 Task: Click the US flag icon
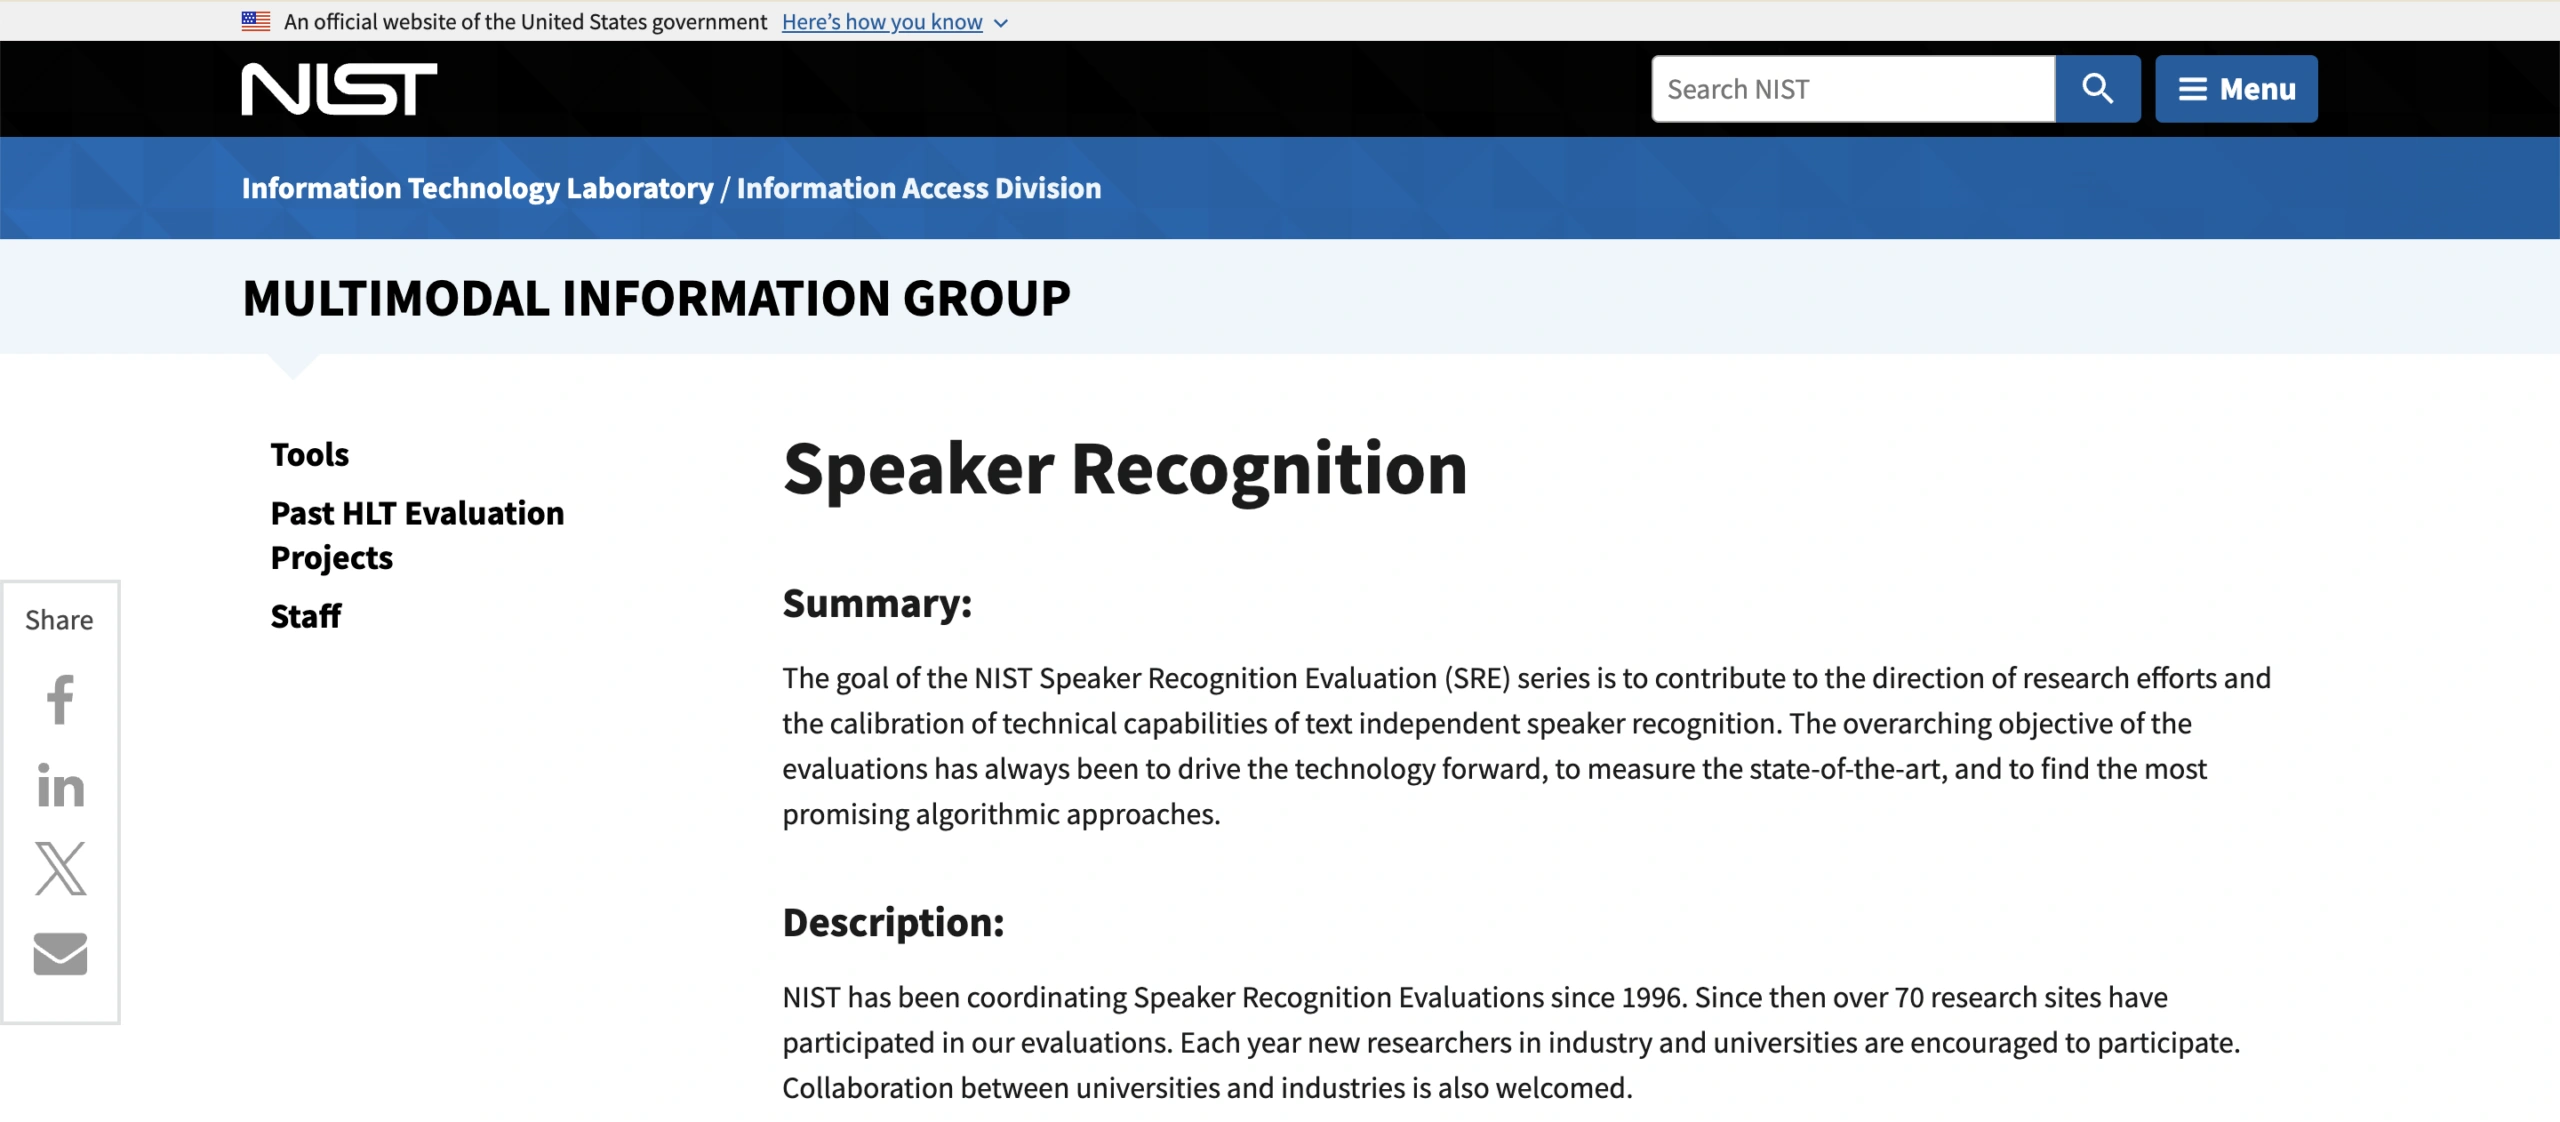256,21
